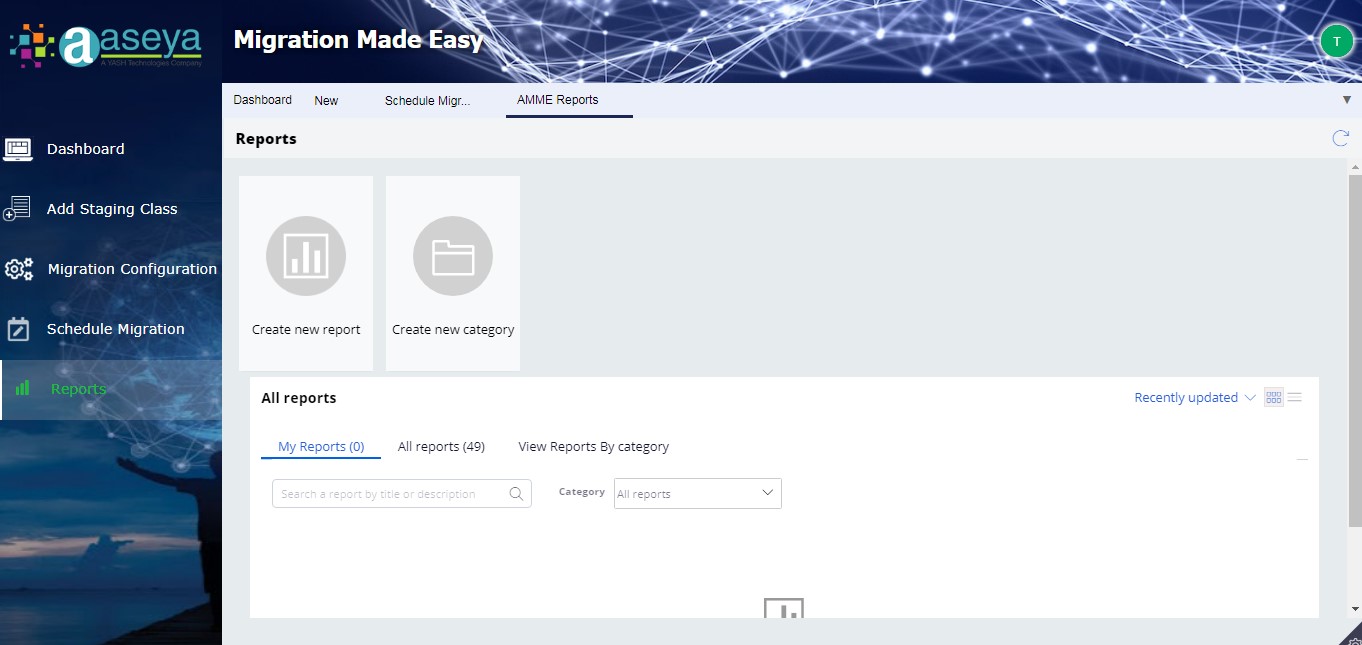Screen dimensions: 1362x645
Task: Switch to the Dashboard tab
Action: tap(263, 100)
